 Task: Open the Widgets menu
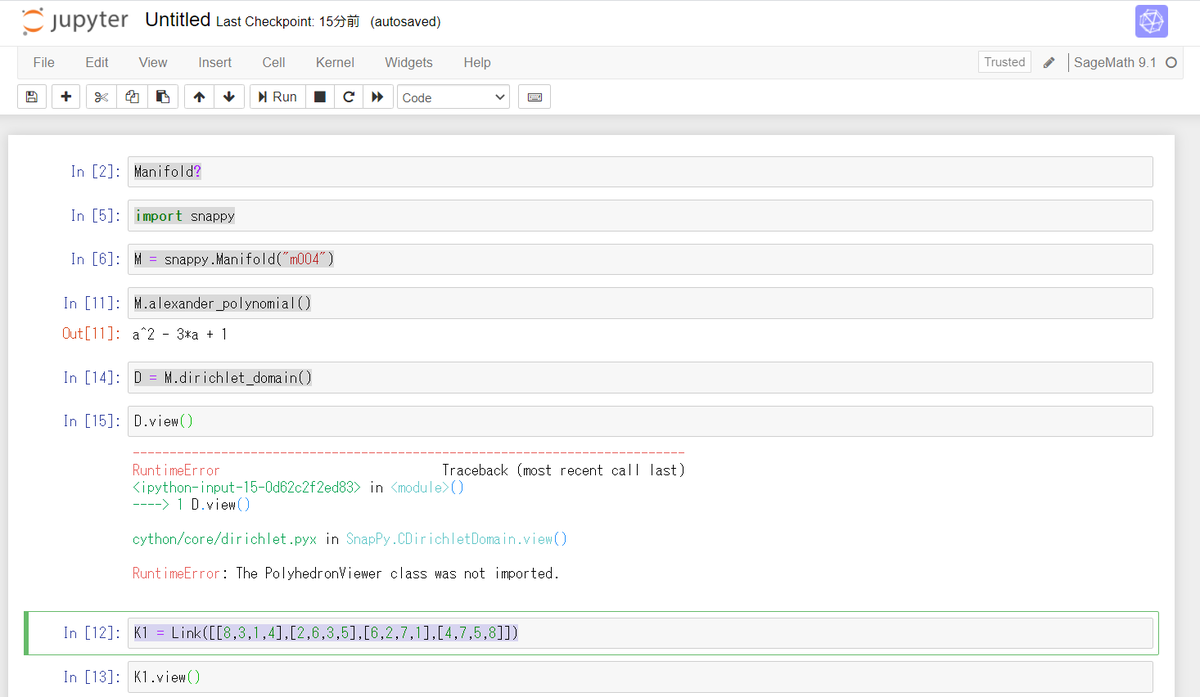click(409, 62)
